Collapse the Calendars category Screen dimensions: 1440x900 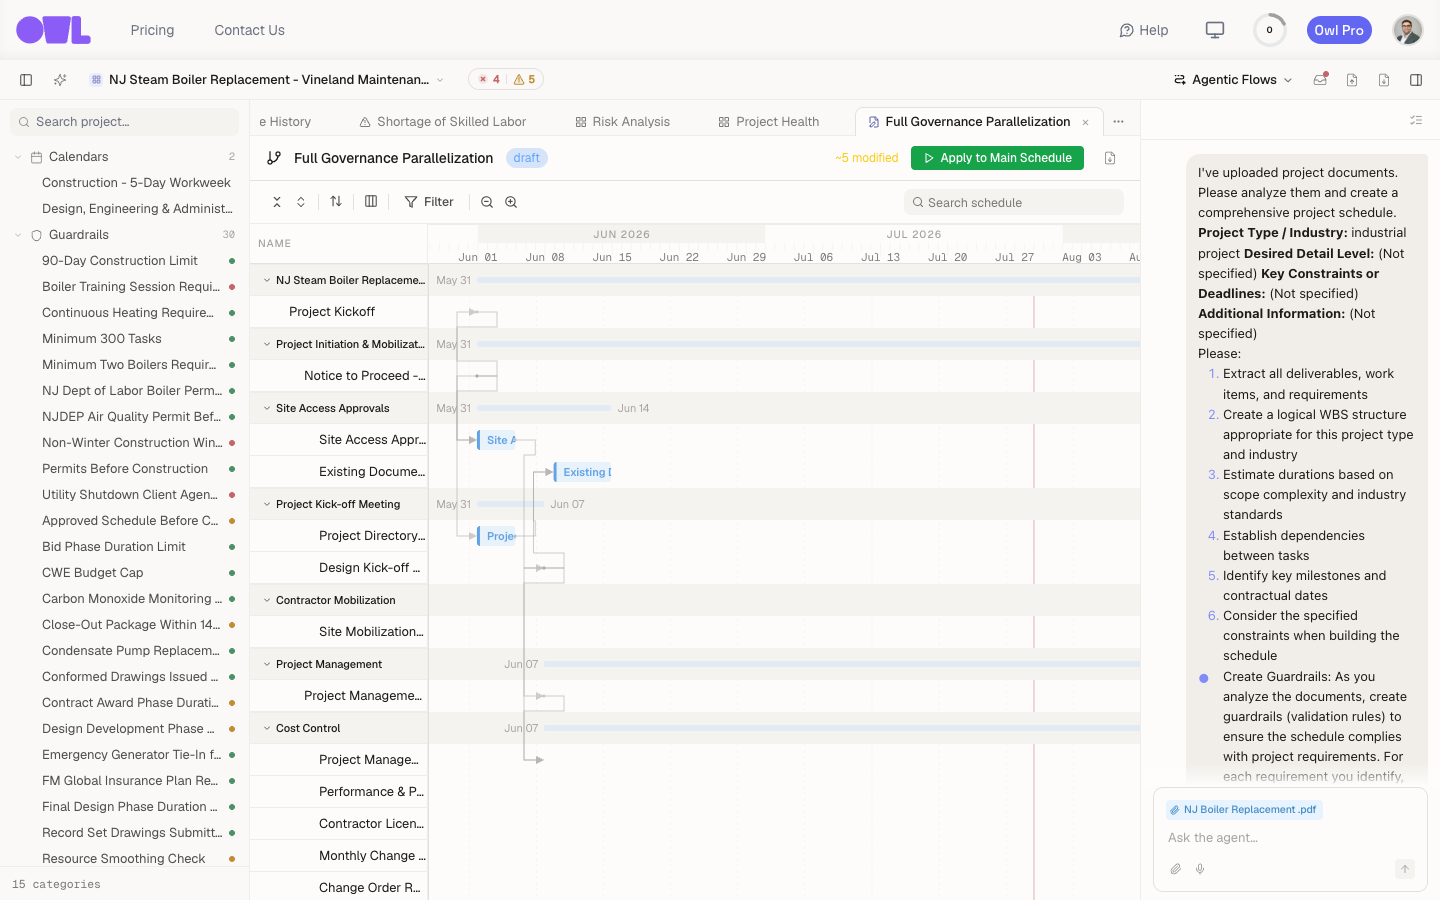[18, 157]
